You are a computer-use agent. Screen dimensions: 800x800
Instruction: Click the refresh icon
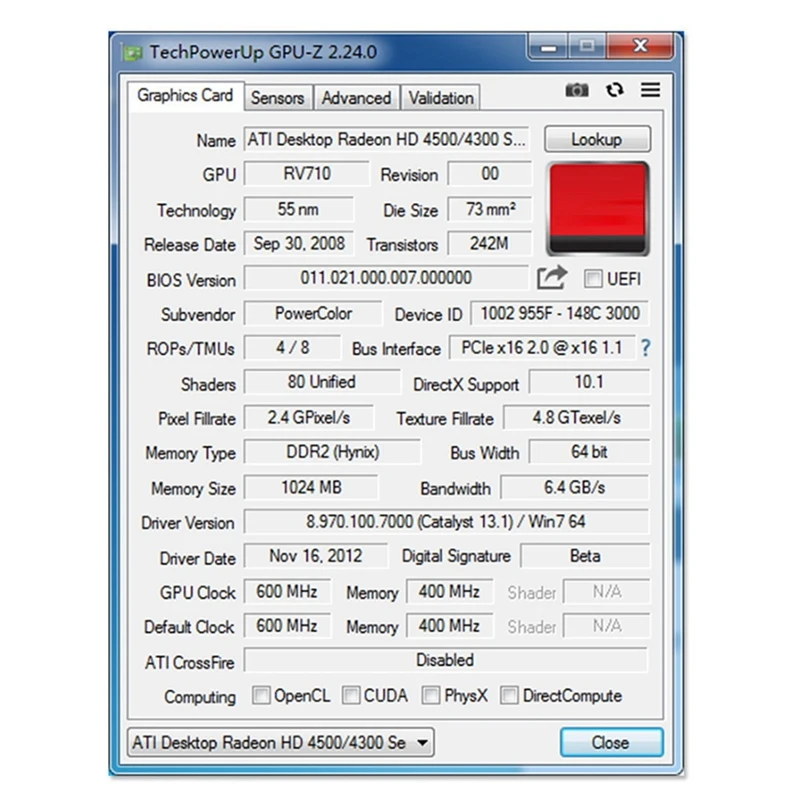[x=614, y=90]
